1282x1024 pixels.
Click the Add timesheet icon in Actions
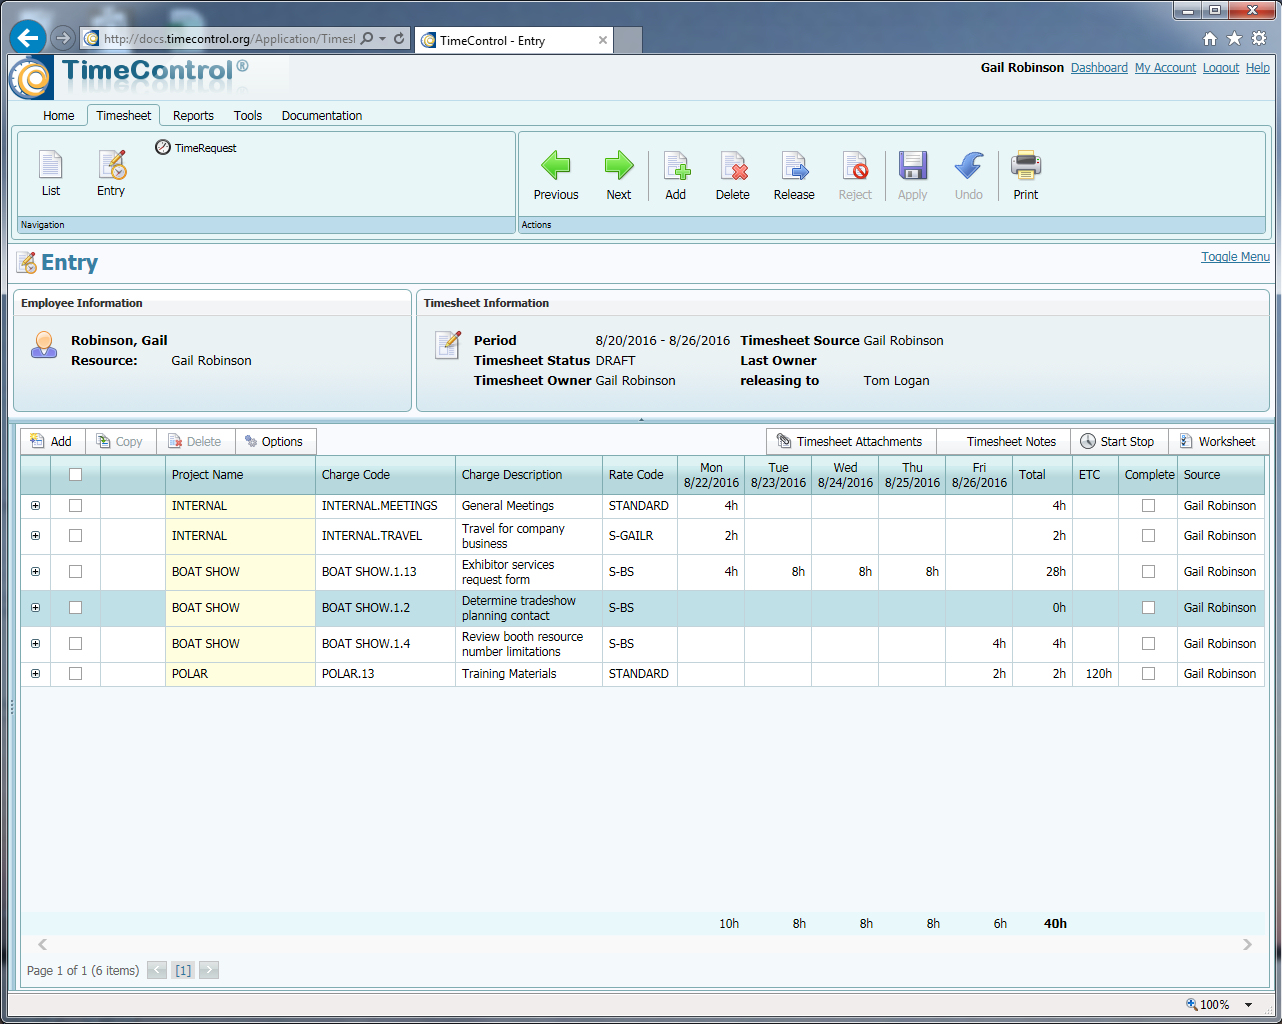(676, 166)
